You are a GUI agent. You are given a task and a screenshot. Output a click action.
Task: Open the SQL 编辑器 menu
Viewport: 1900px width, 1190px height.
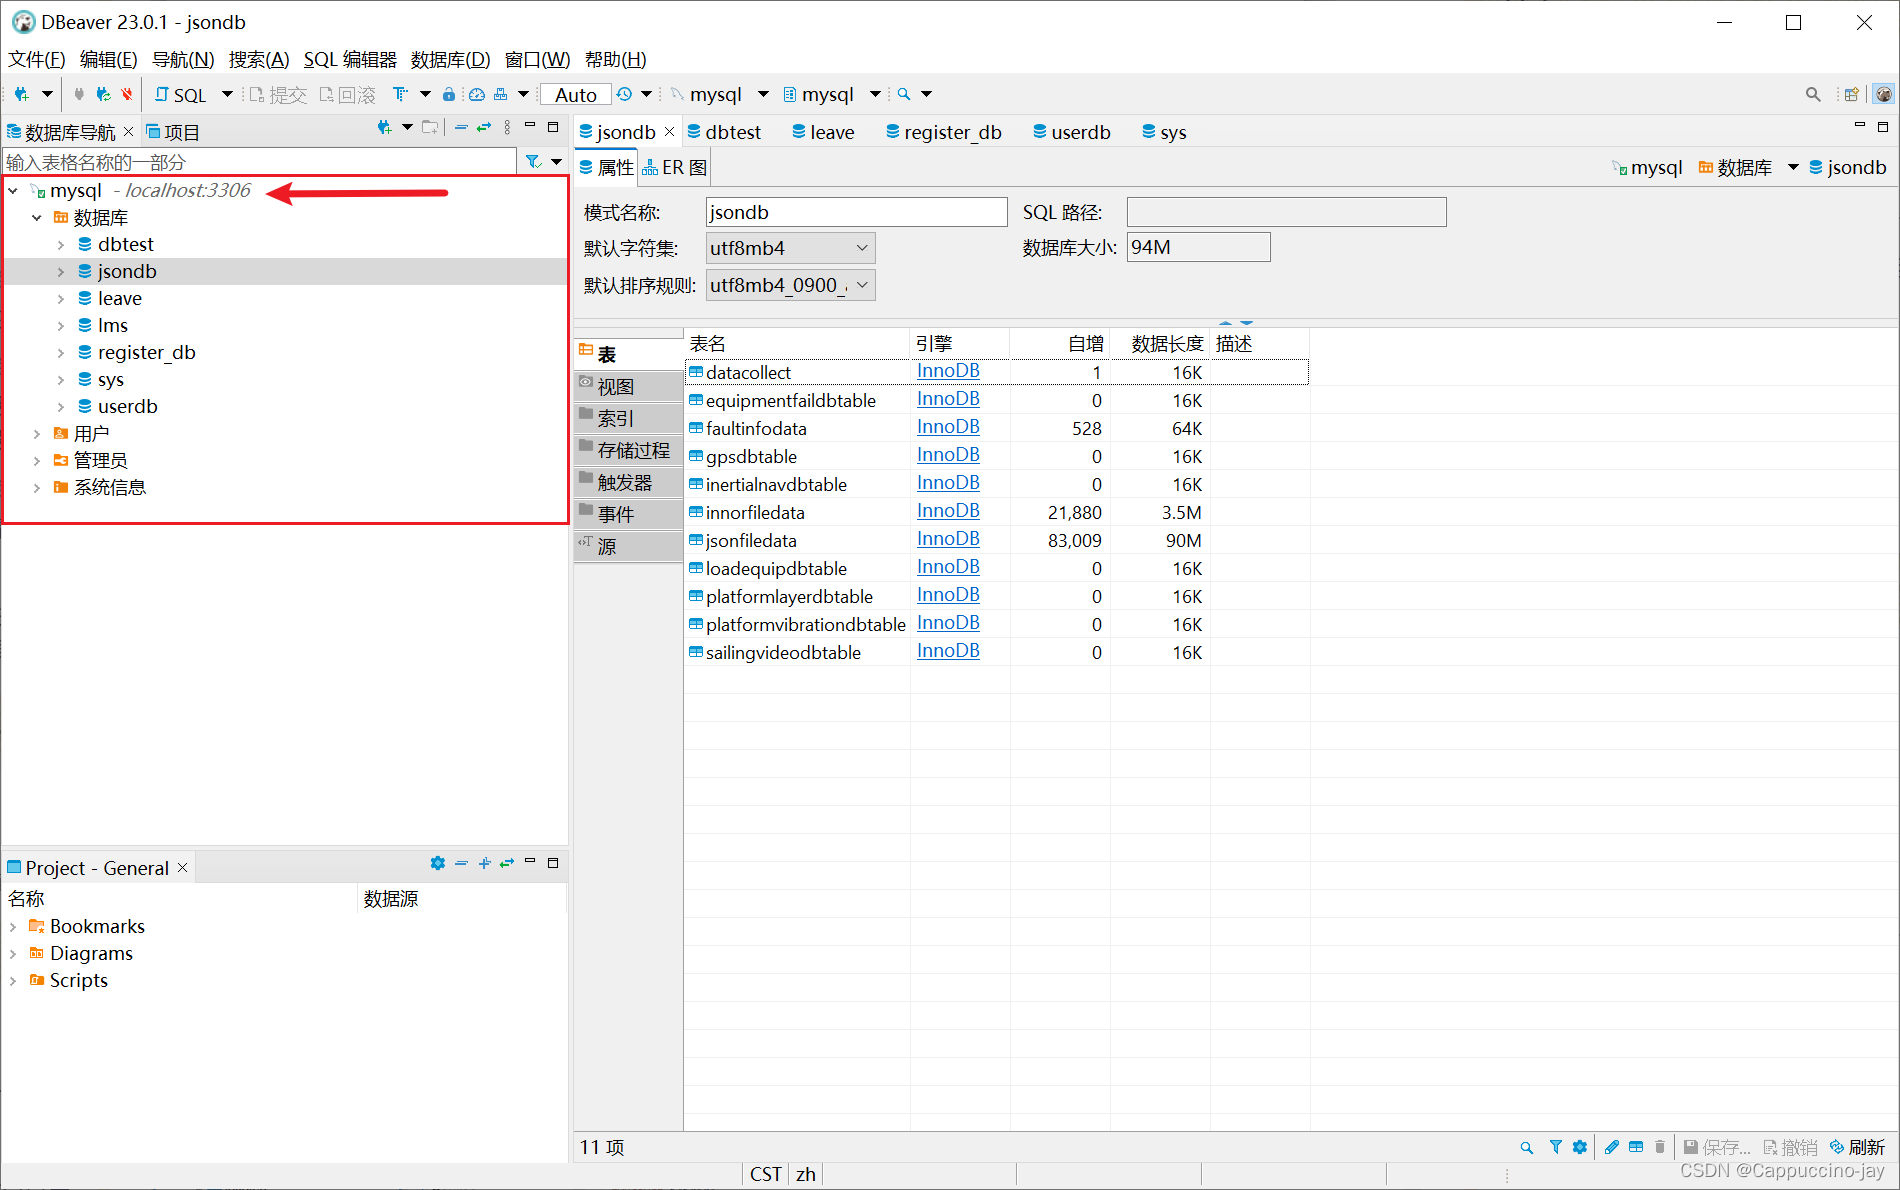point(350,60)
